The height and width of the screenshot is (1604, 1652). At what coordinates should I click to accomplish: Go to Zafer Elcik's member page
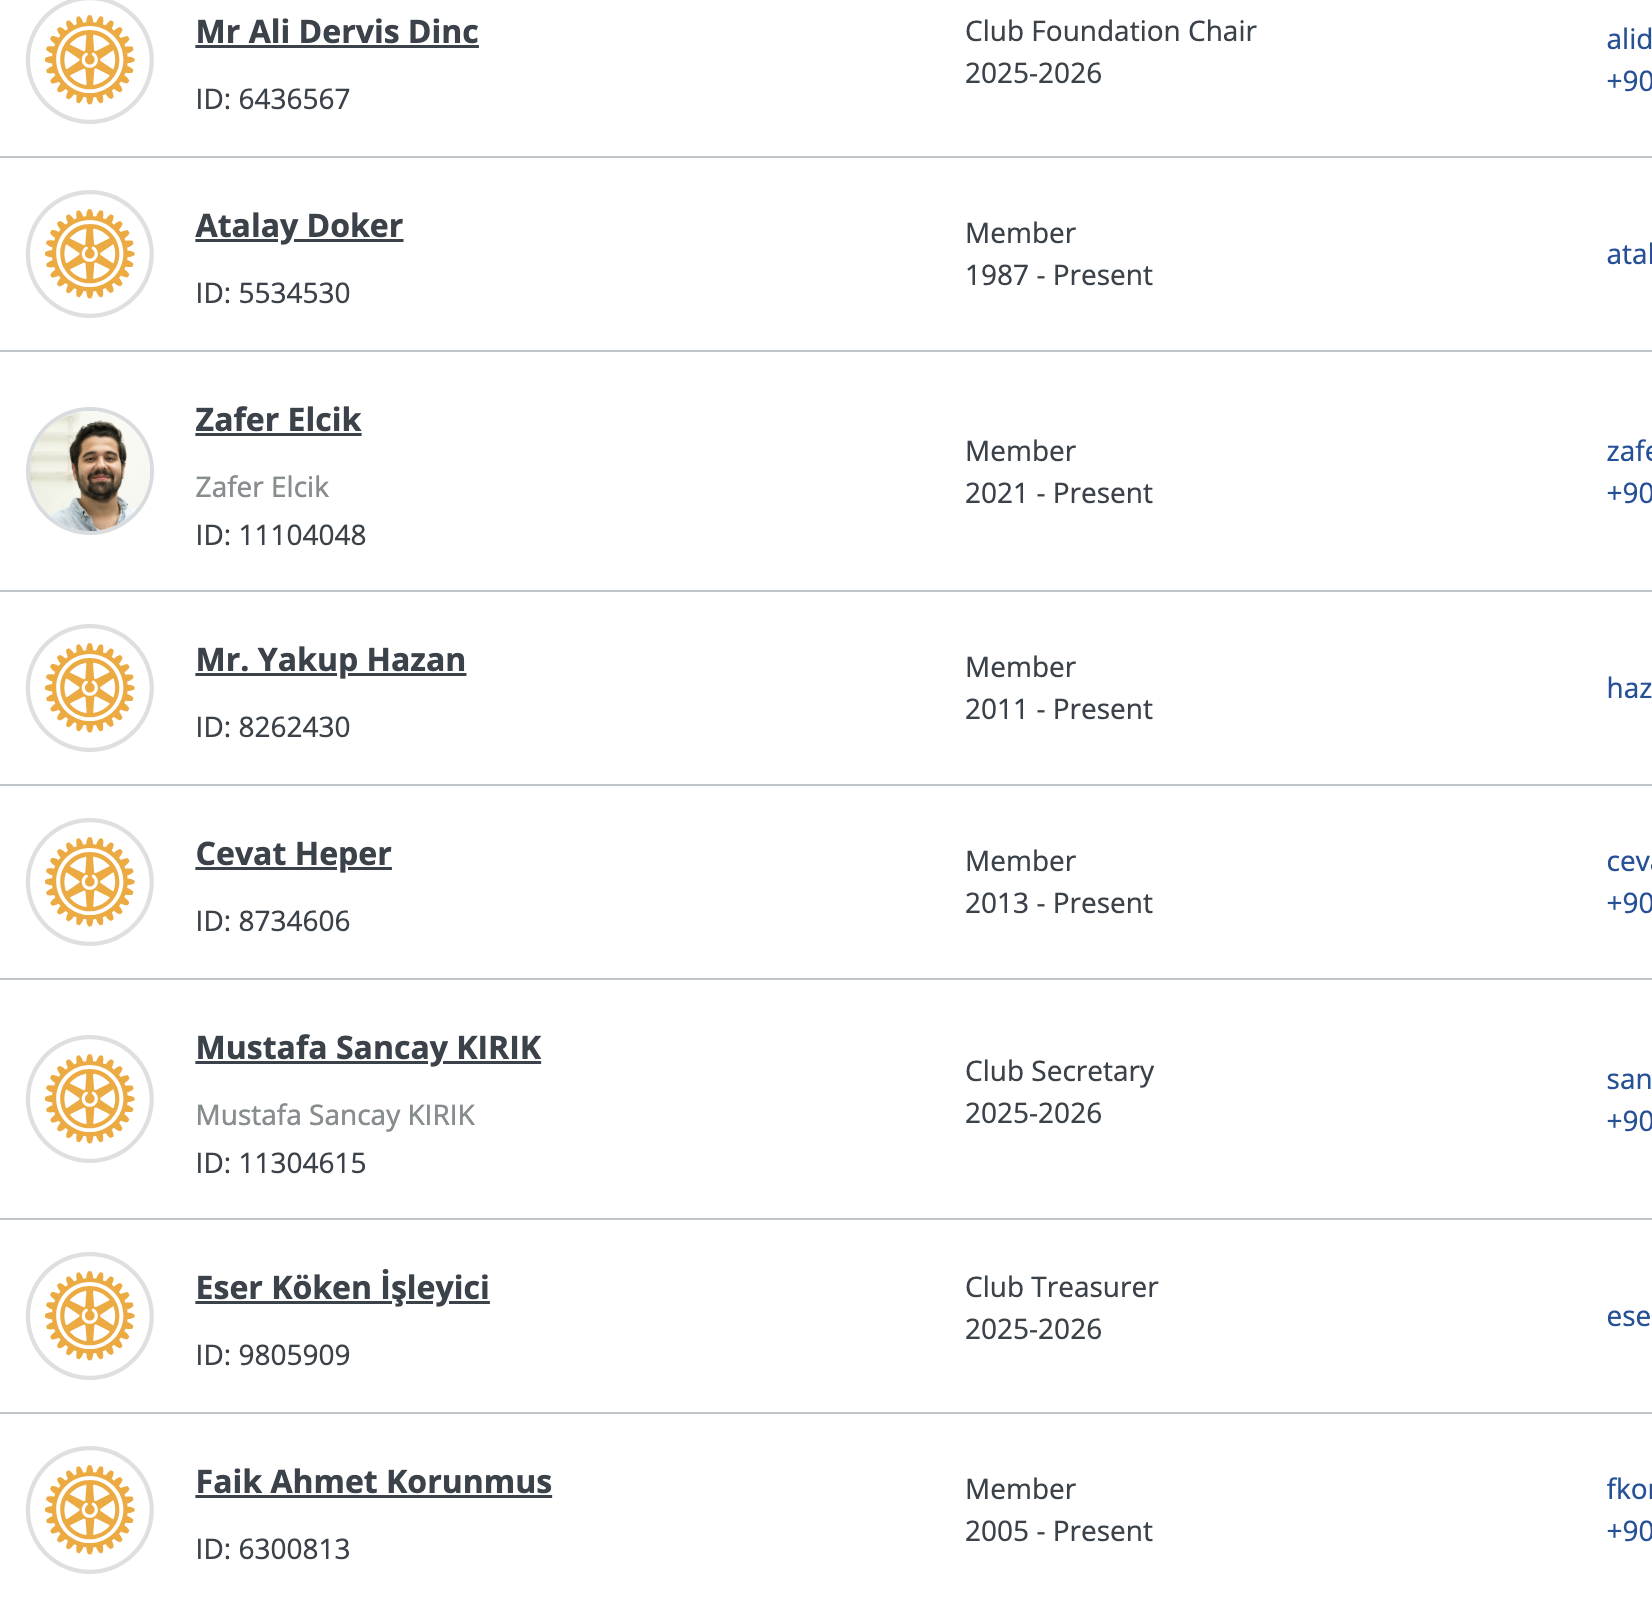pos(278,420)
